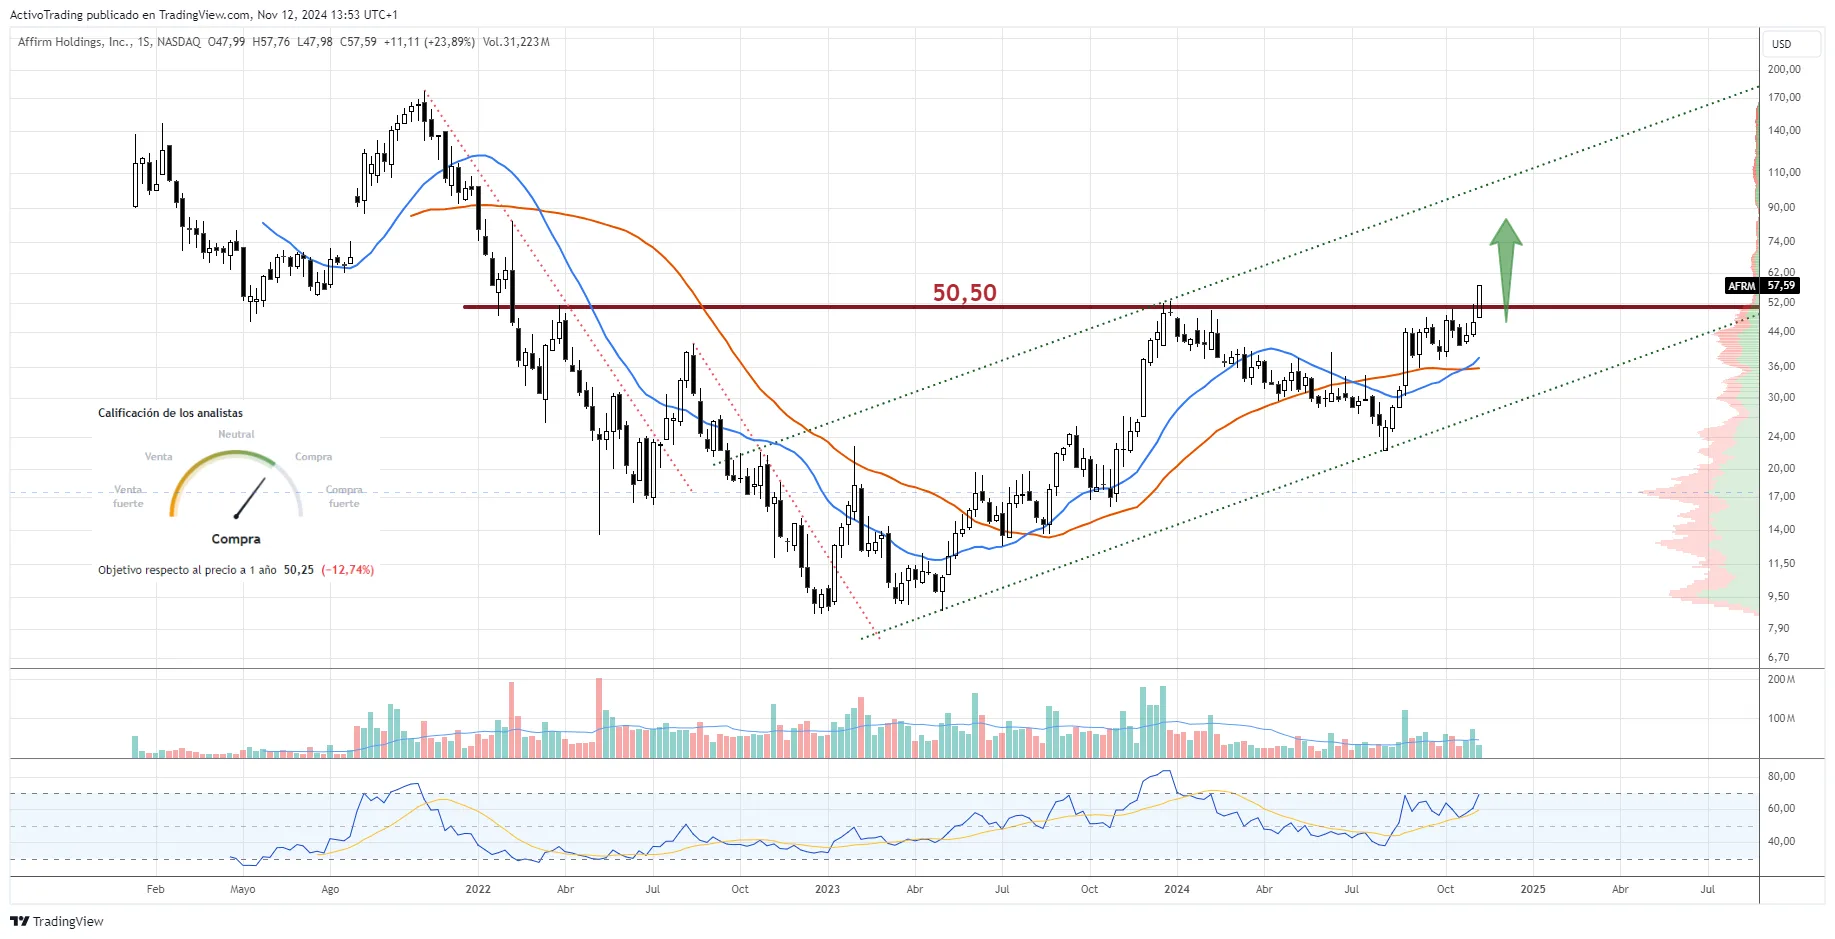Screen dimensions: 1835x939
Task: Click the 1-year price target 50,25
Action: coord(298,570)
